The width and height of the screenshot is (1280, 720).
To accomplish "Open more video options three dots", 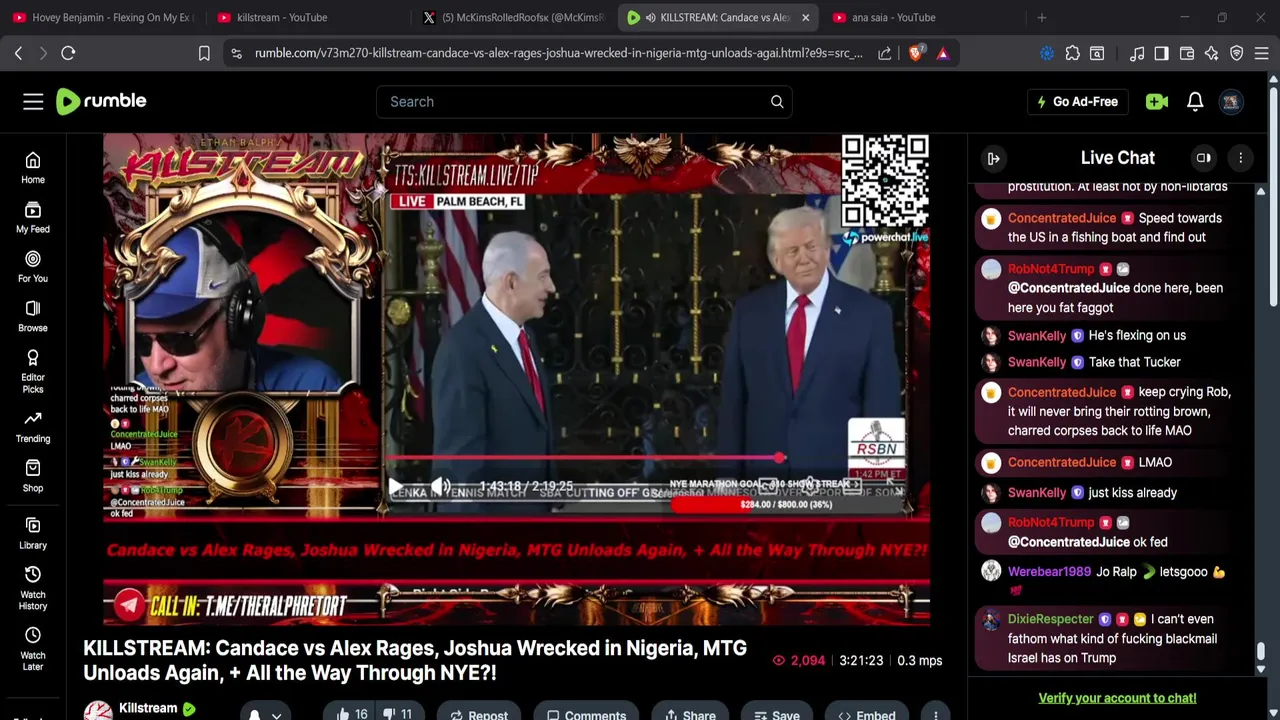I will 936,714.
